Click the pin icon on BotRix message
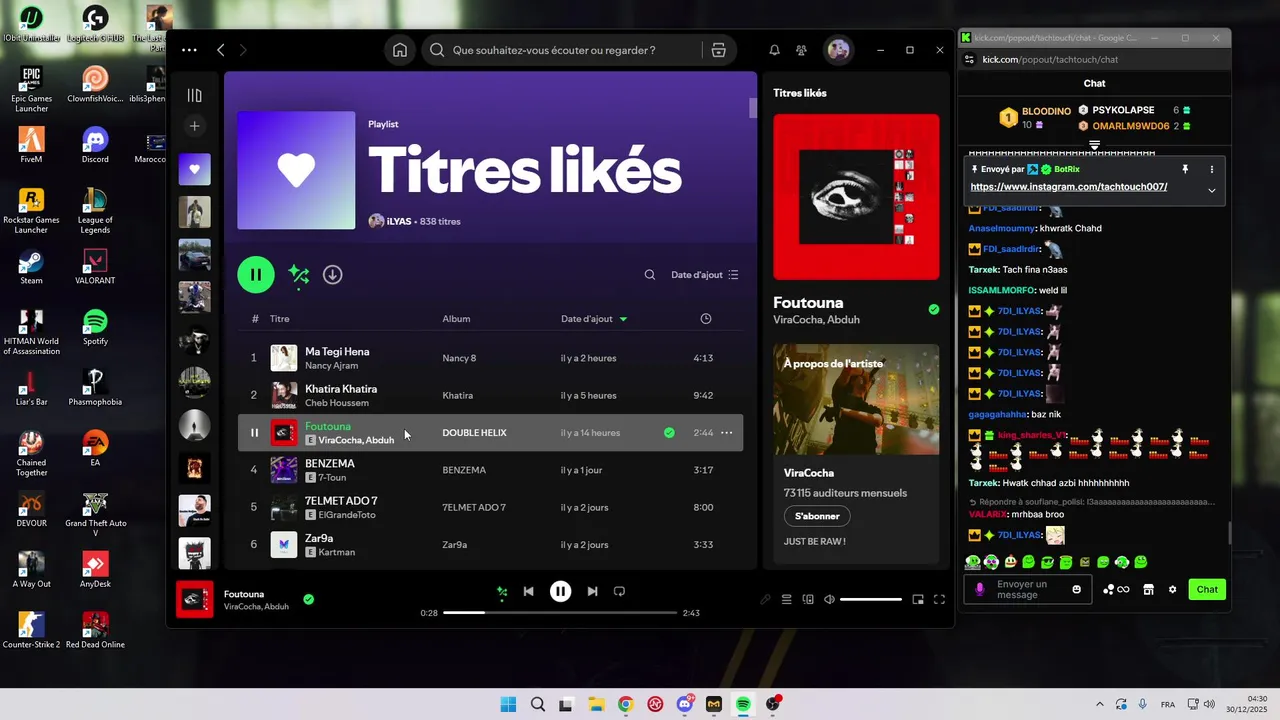 coord(1185,170)
